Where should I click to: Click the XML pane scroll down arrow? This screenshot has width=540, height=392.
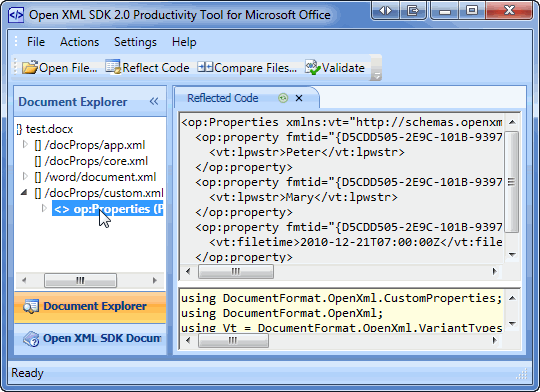[x=512, y=255]
